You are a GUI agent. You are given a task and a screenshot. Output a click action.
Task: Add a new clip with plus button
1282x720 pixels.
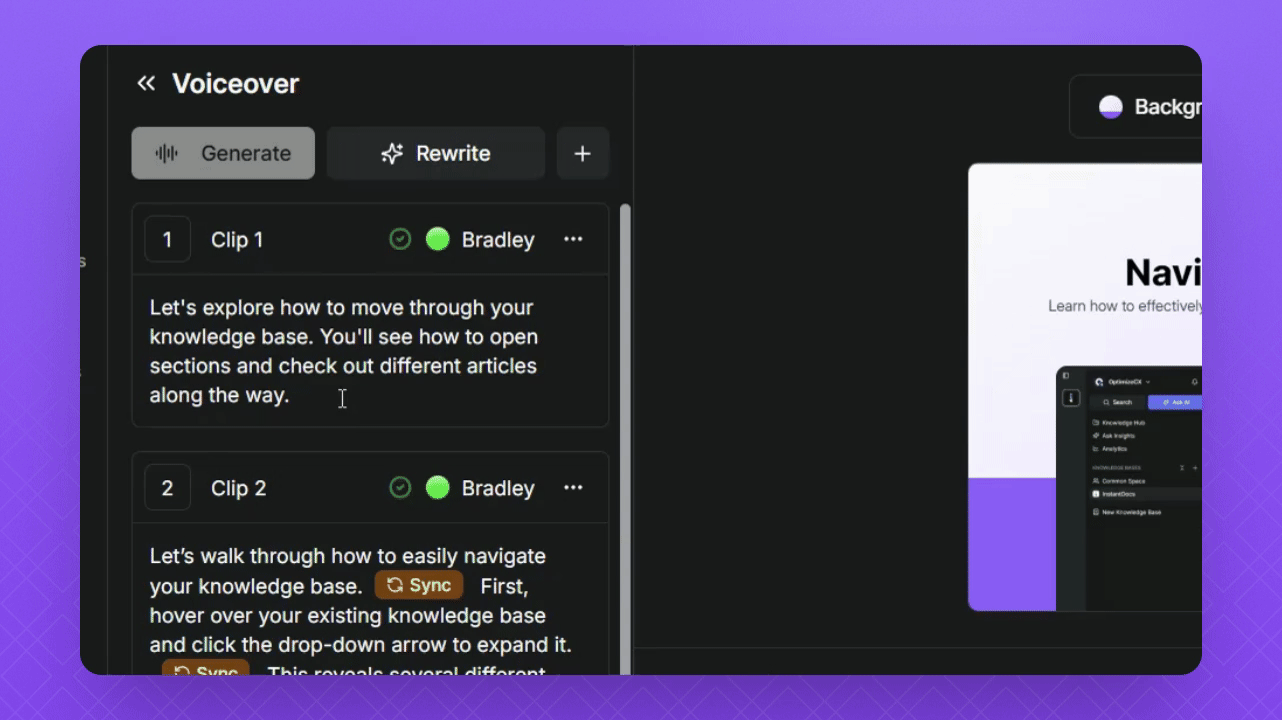pyautogui.click(x=583, y=153)
